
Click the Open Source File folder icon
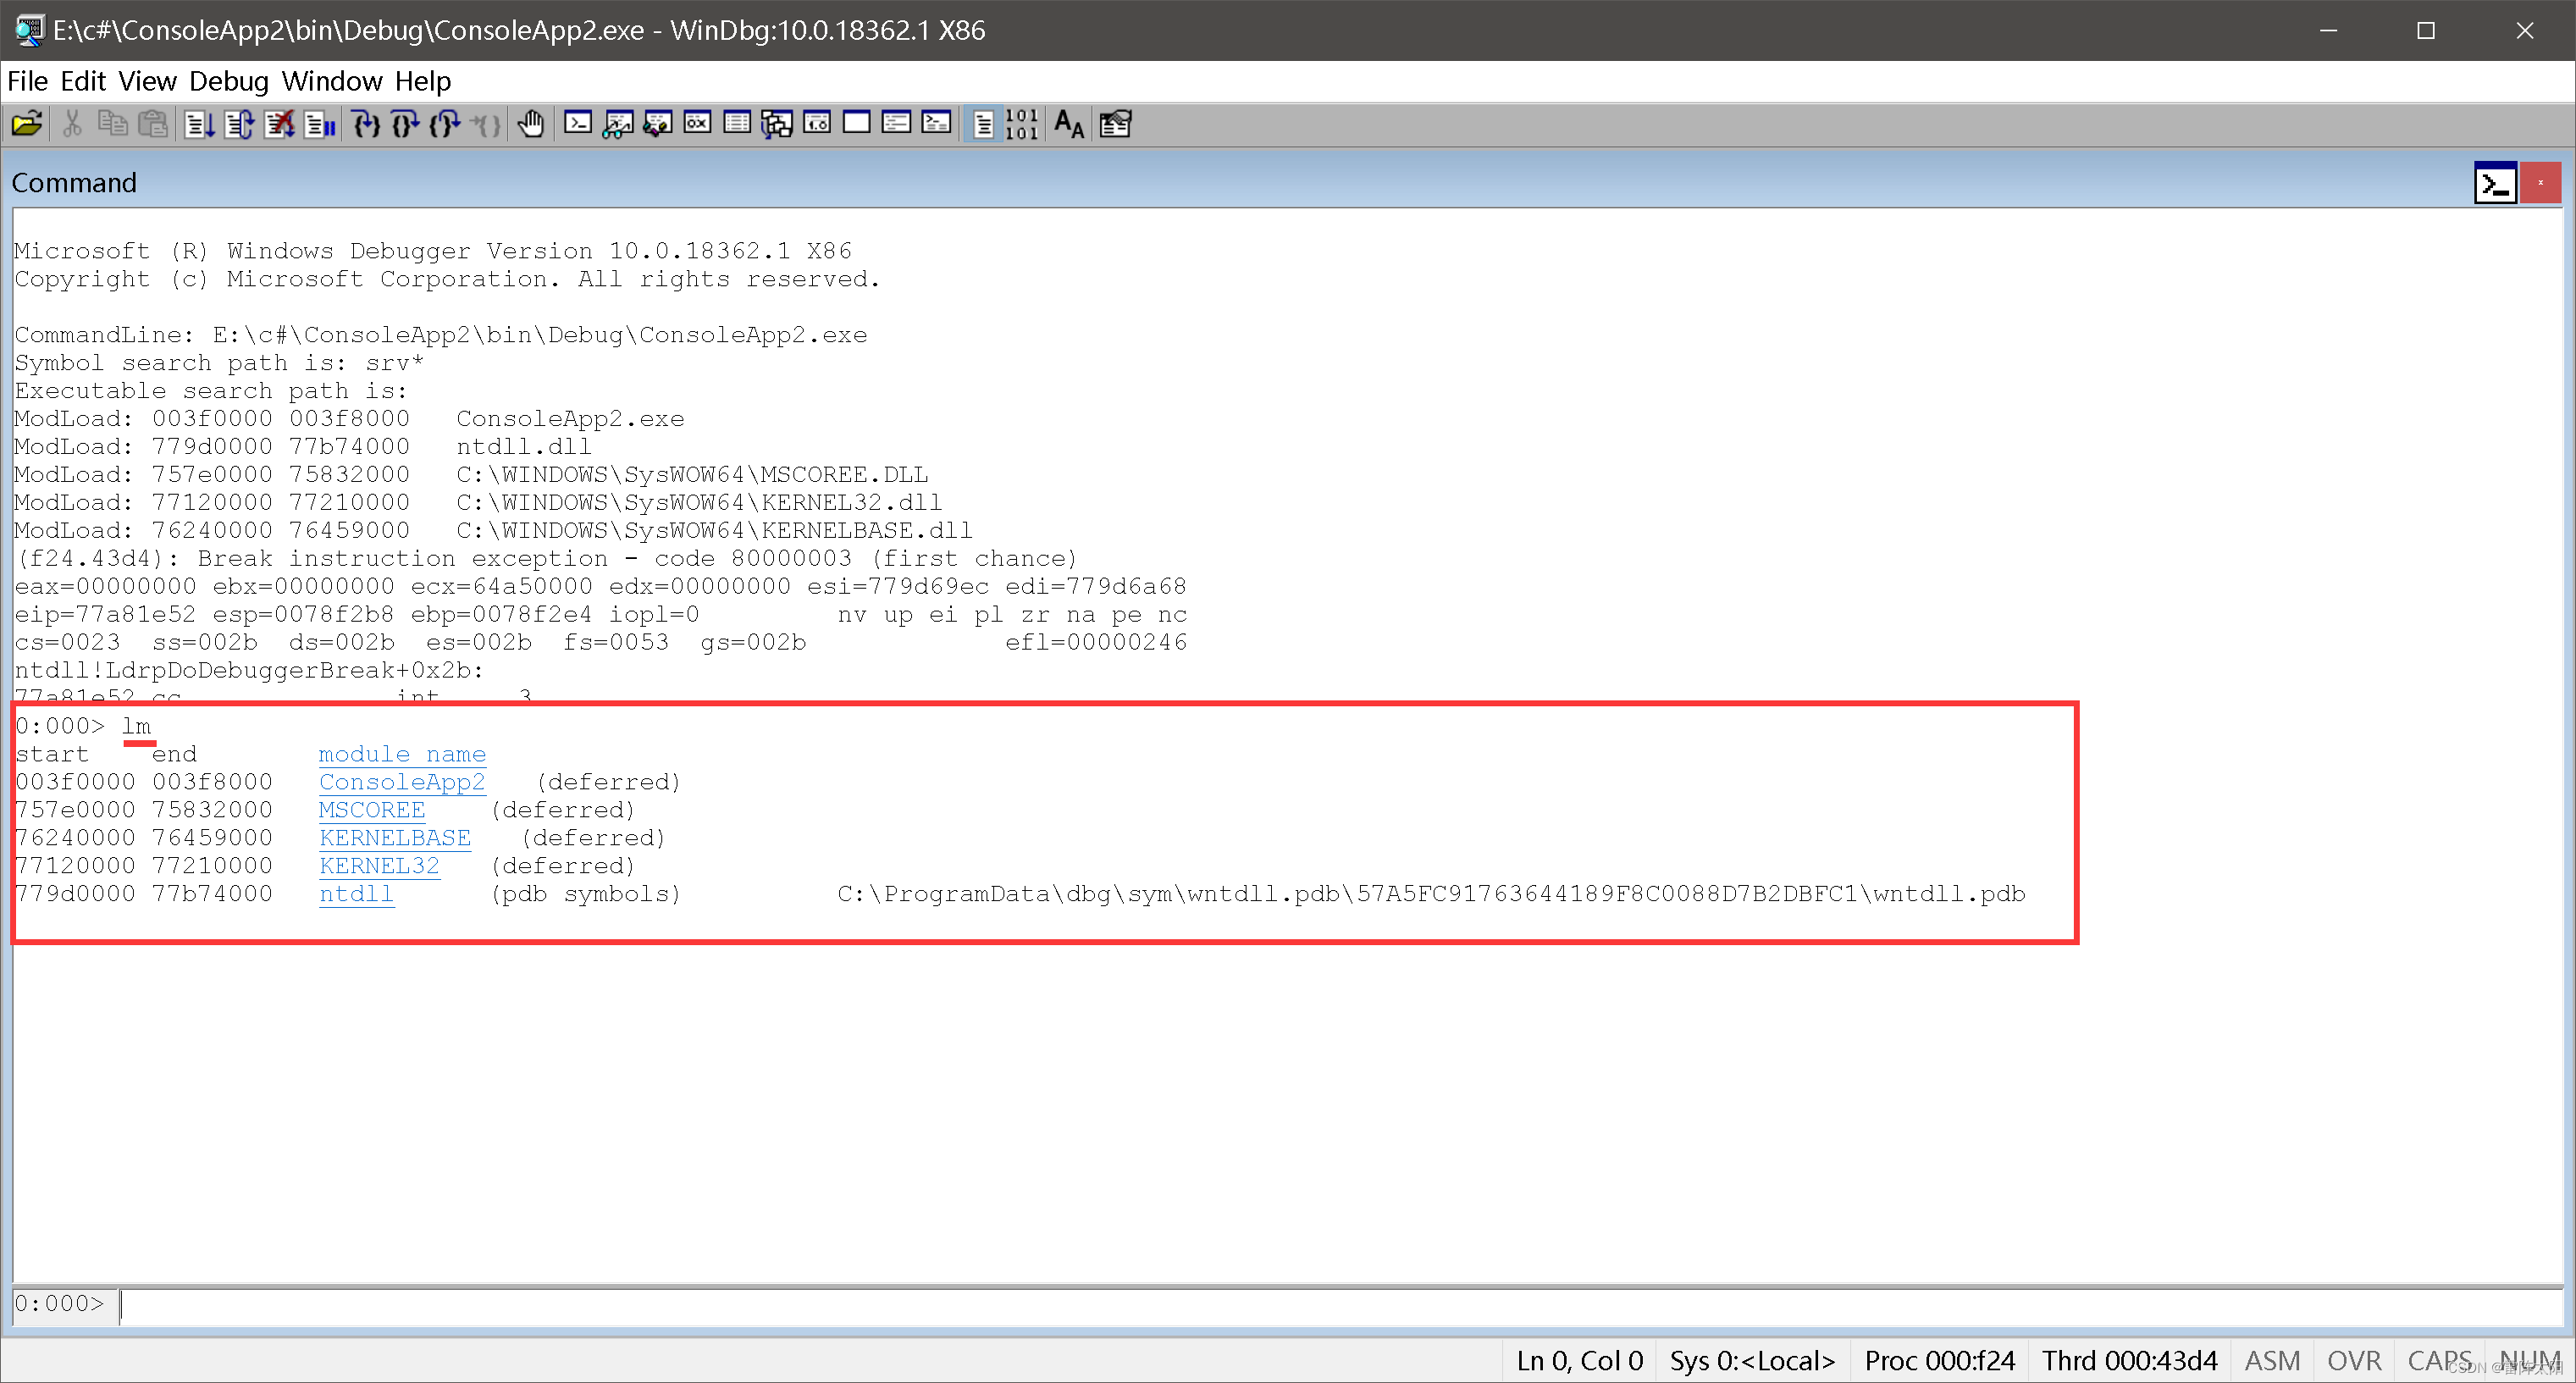coord(27,123)
